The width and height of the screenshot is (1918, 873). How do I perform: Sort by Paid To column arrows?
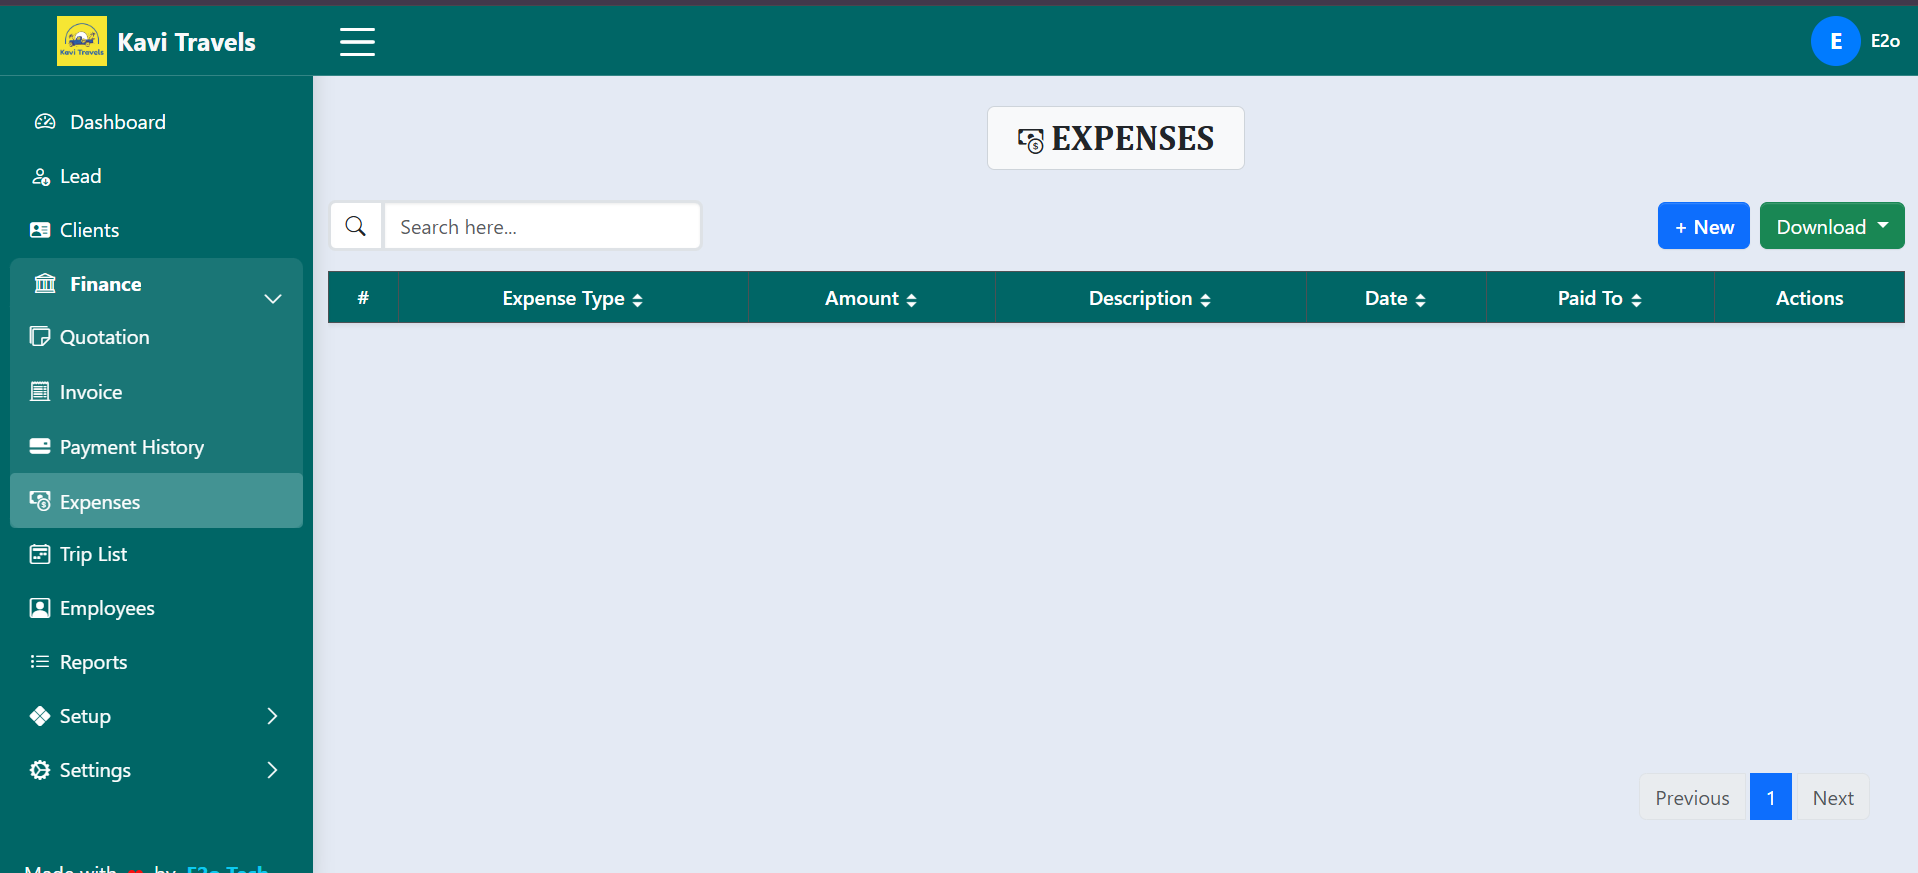click(1636, 300)
